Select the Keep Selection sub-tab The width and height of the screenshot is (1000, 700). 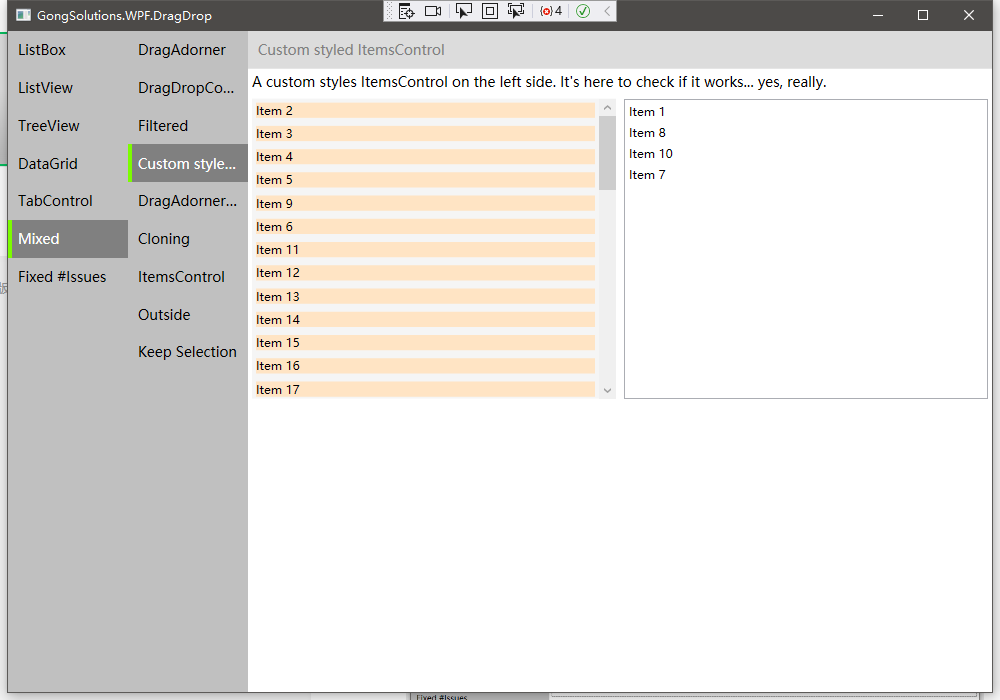pyautogui.click(x=187, y=352)
